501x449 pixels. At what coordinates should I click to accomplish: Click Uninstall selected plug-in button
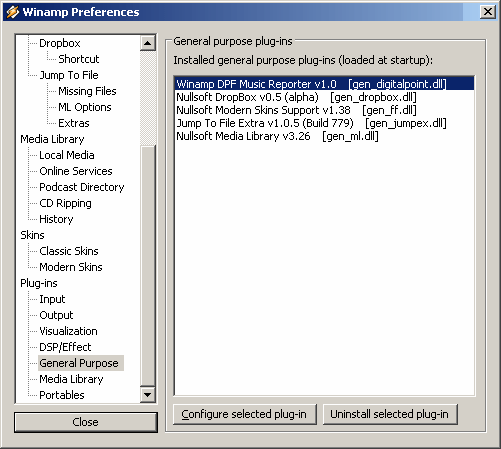390,414
